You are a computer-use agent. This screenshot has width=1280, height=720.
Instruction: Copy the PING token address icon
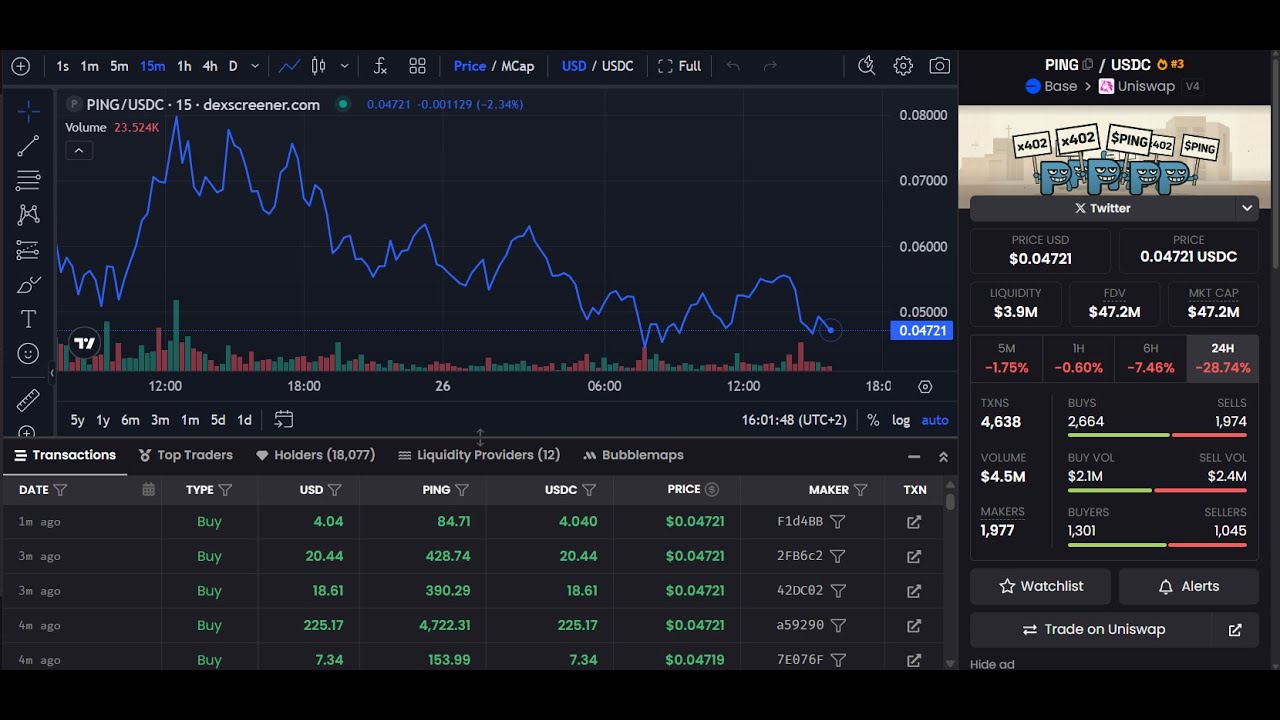pyautogui.click(x=1088, y=65)
